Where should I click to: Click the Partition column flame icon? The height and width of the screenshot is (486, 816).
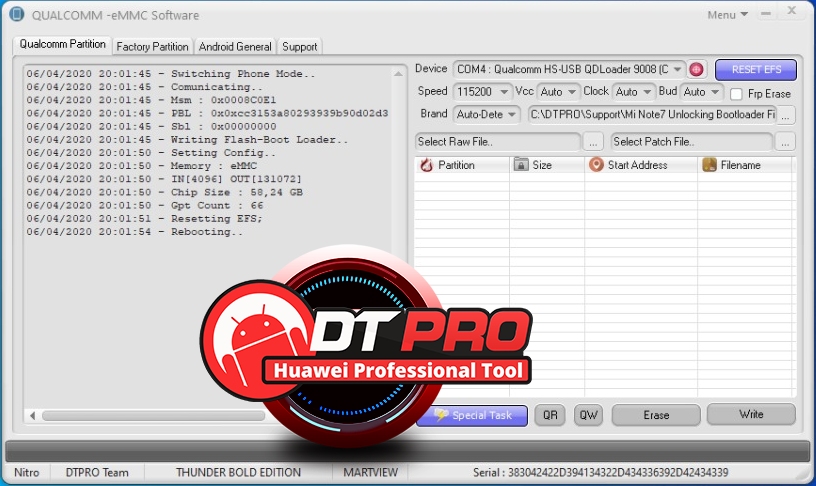[x=427, y=165]
